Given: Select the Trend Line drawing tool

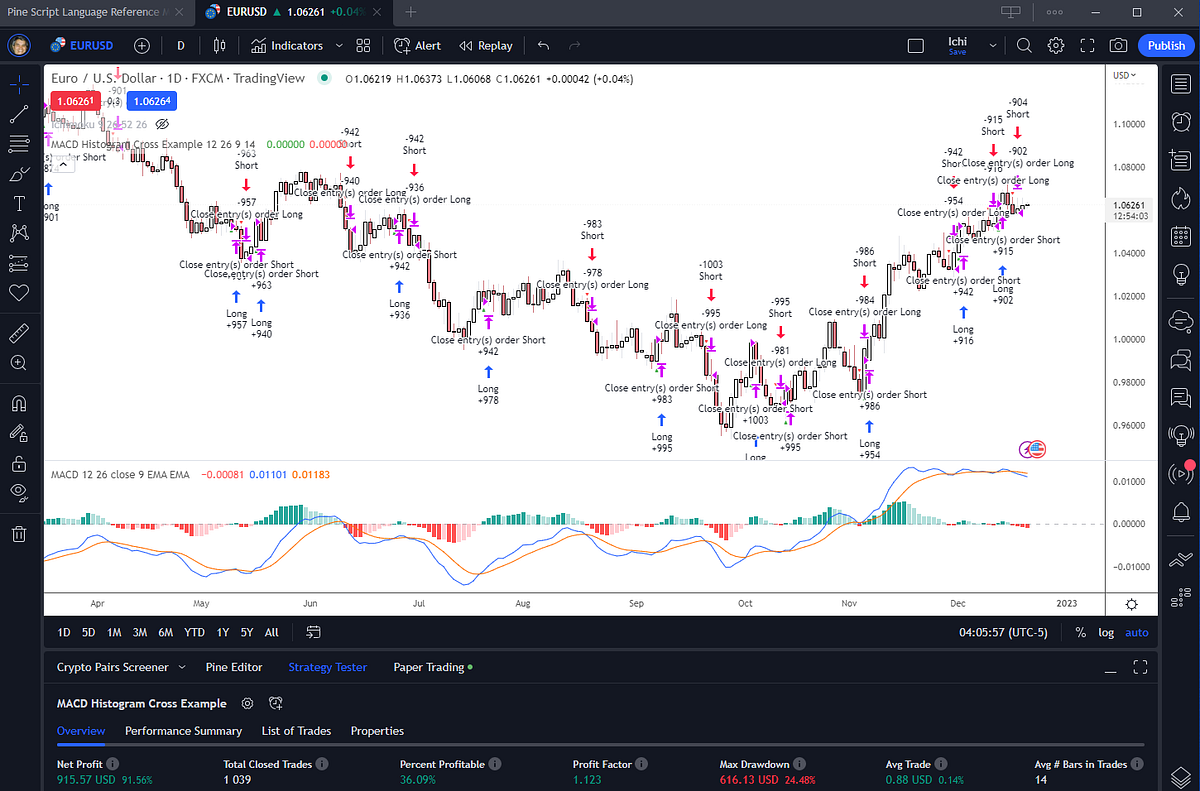Looking at the screenshot, I should [x=18, y=114].
